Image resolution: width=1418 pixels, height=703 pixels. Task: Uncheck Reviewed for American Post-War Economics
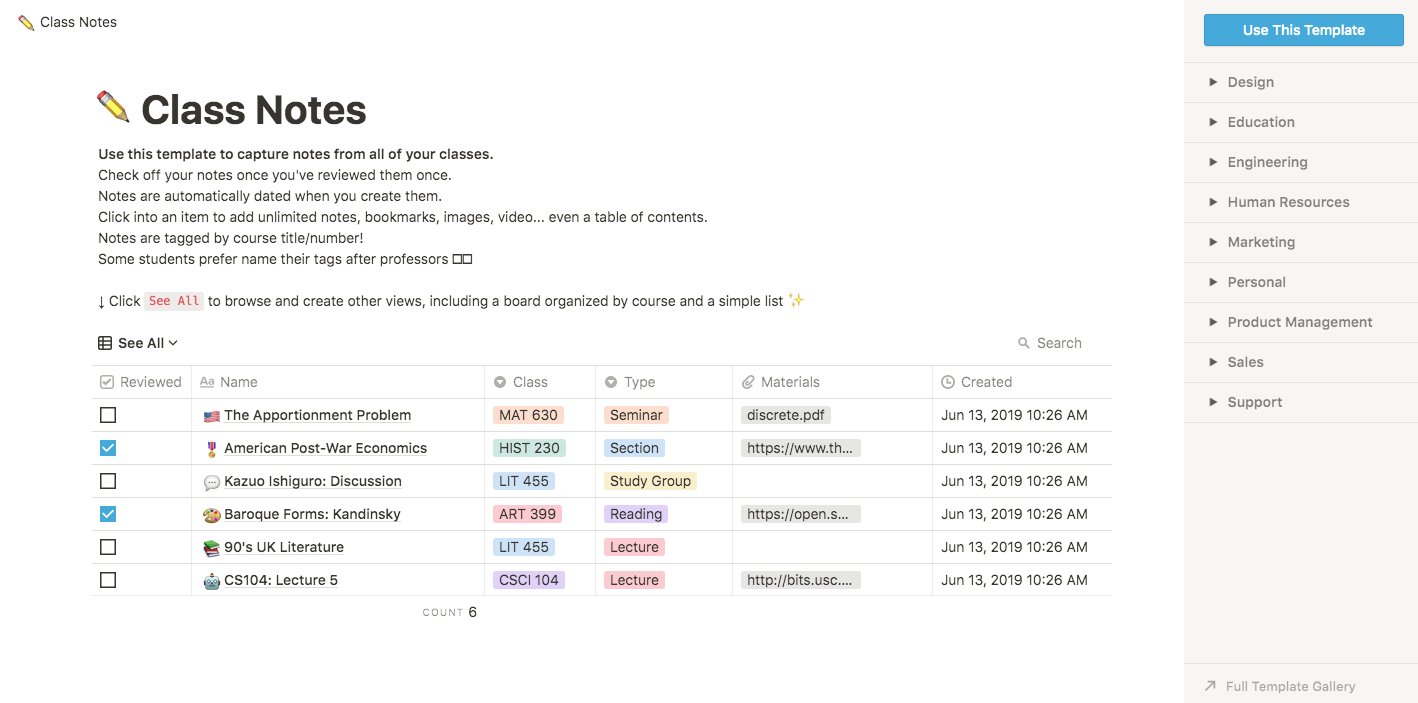coord(108,448)
